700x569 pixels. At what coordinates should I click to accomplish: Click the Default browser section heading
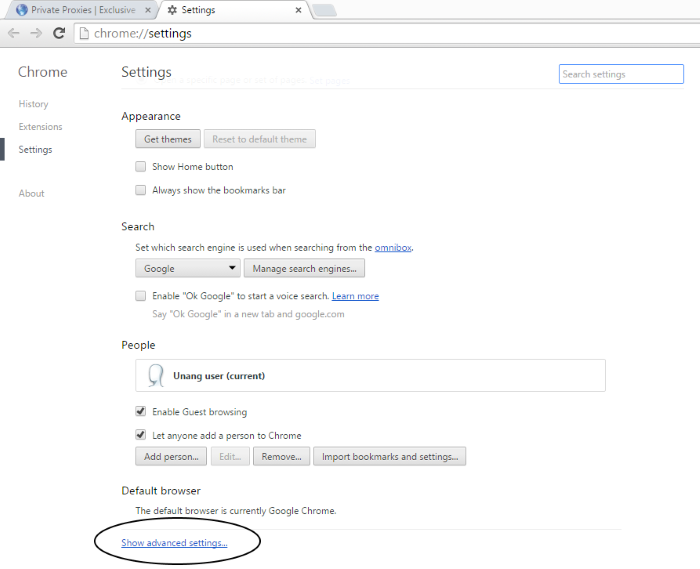[161, 491]
